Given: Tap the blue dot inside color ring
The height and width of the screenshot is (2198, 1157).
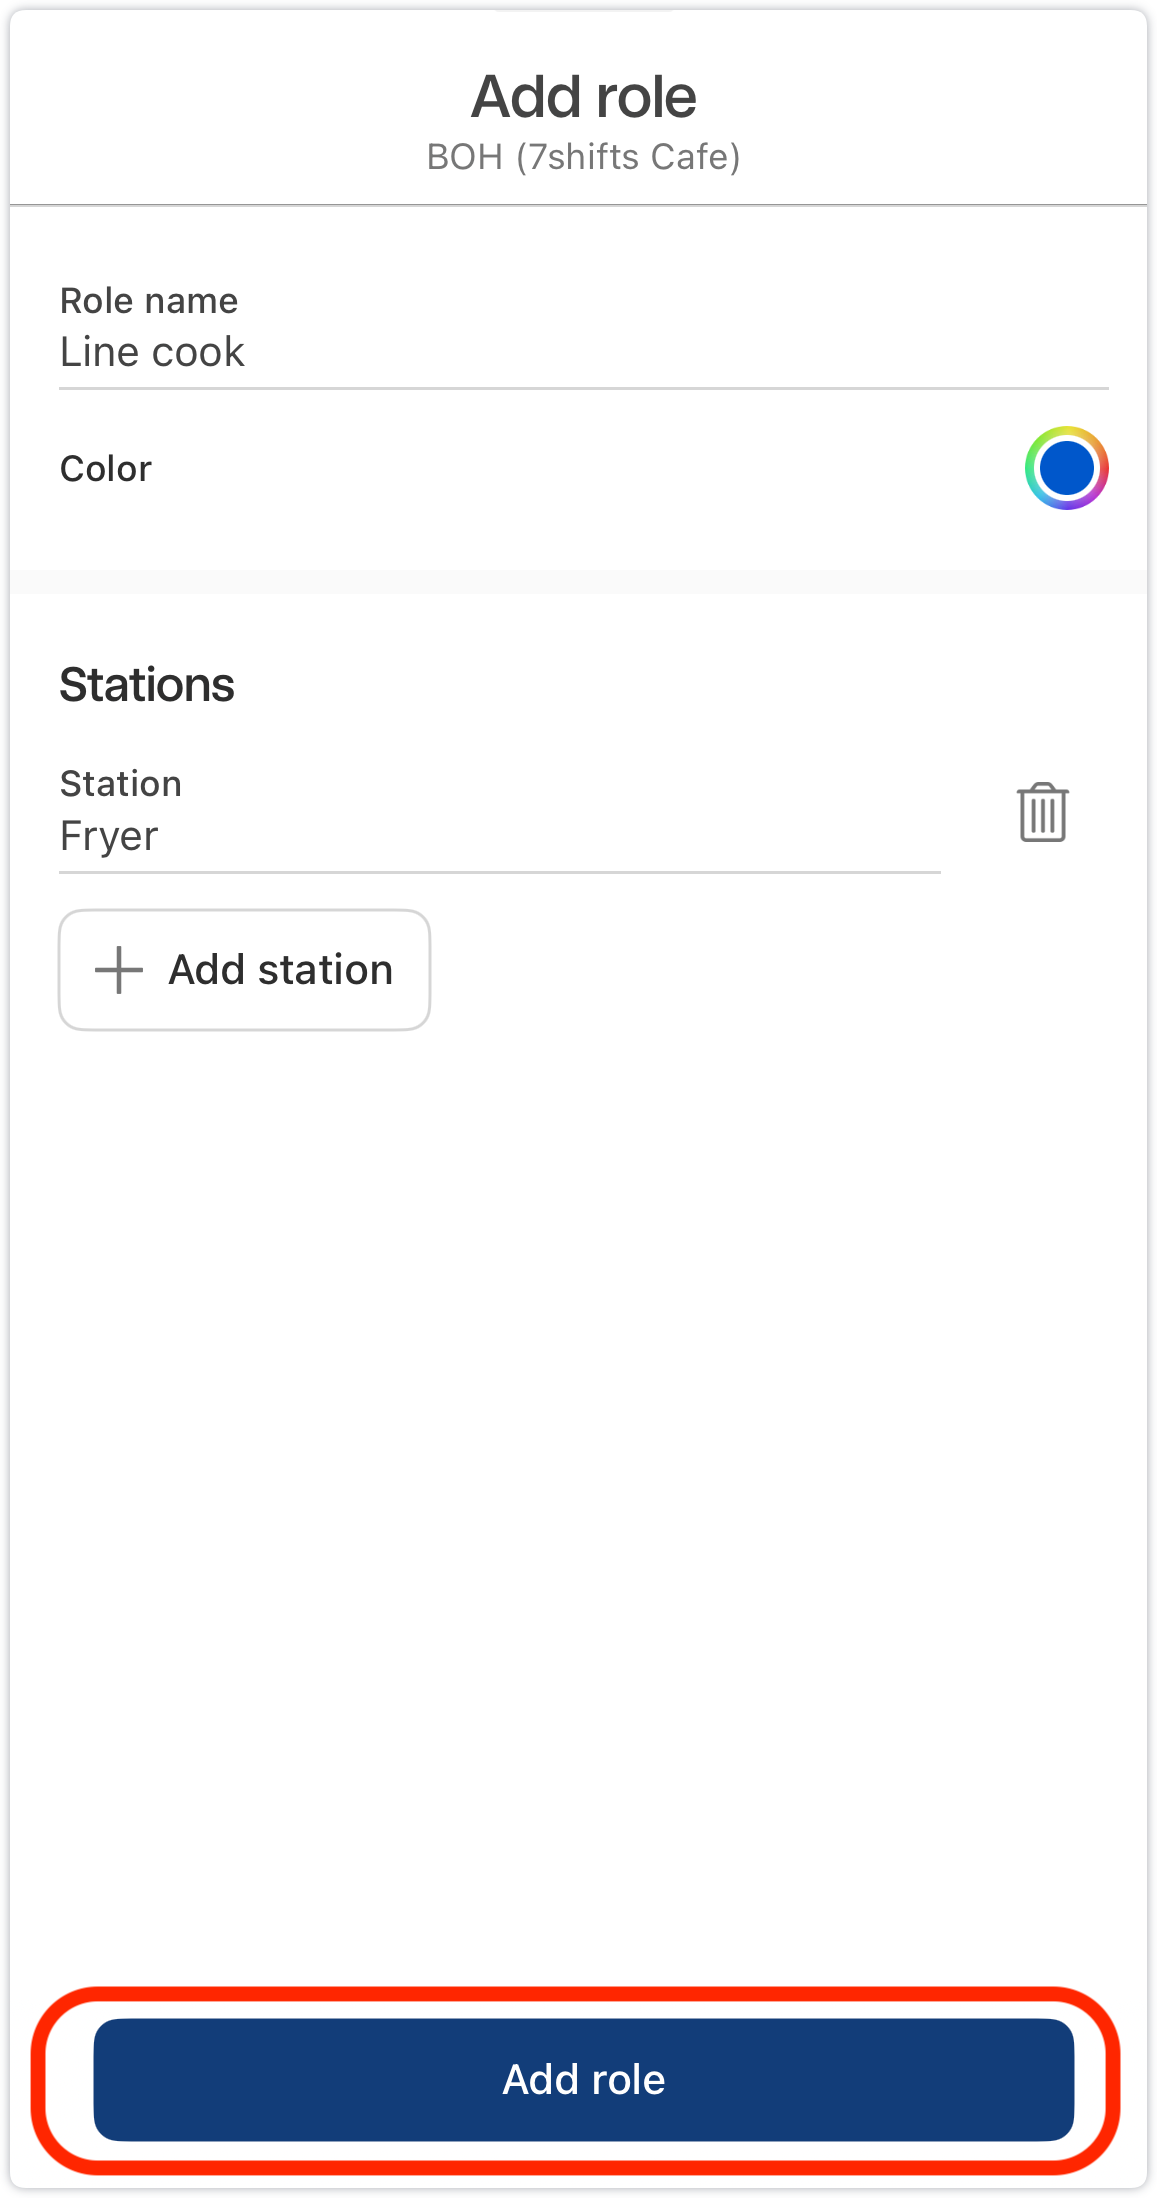Looking at the screenshot, I should pyautogui.click(x=1066, y=468).
